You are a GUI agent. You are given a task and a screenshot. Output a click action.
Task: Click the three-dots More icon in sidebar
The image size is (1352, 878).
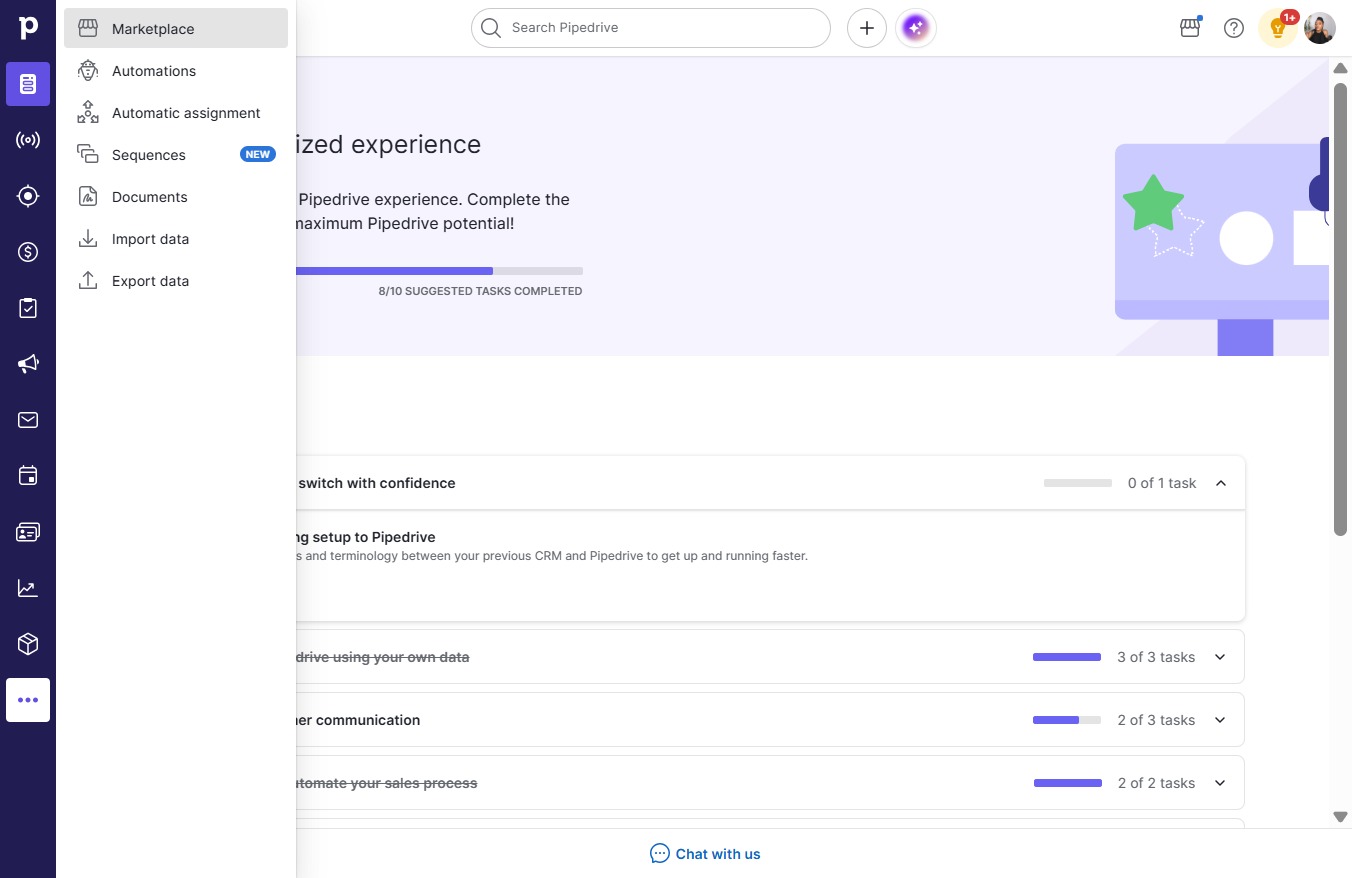point(28,700)
